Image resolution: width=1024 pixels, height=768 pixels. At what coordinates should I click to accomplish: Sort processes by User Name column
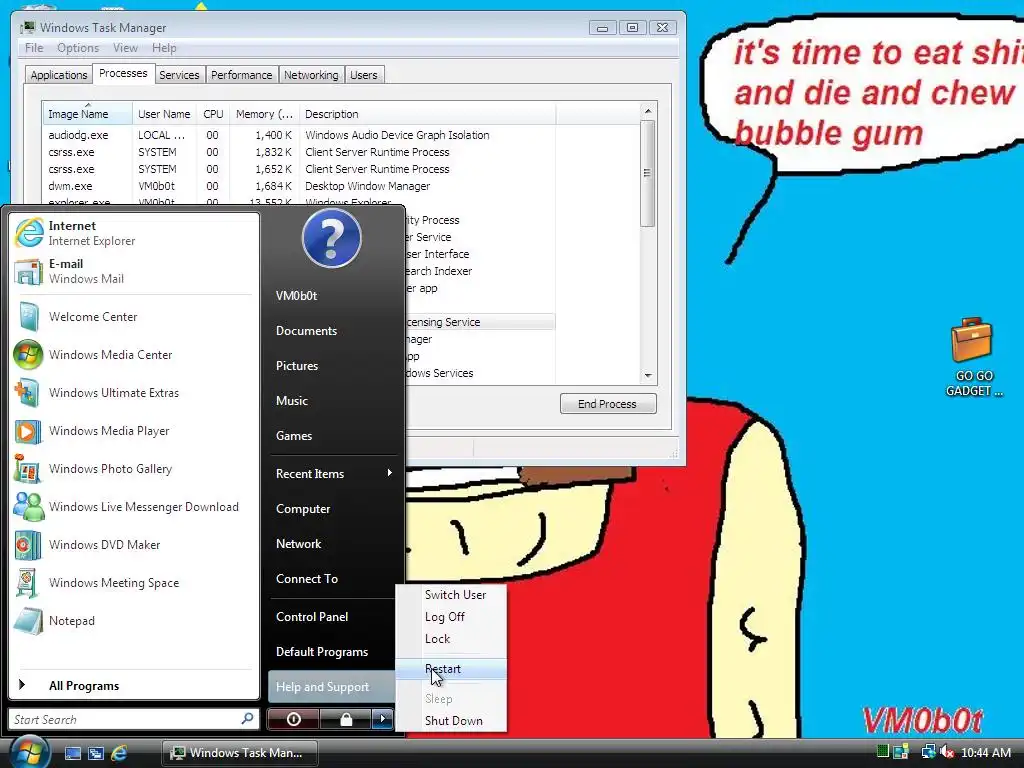tap(165, 114)
